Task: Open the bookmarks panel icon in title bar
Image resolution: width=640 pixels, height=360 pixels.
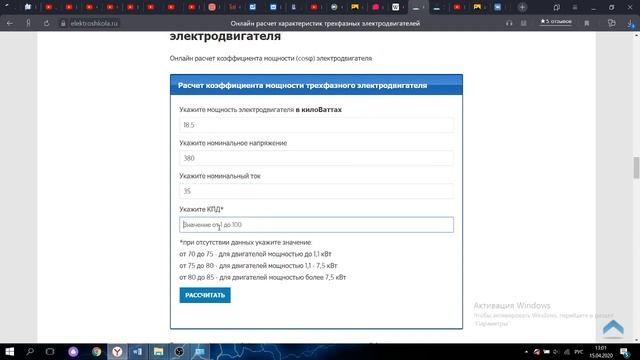Action: tap(556, 7)
